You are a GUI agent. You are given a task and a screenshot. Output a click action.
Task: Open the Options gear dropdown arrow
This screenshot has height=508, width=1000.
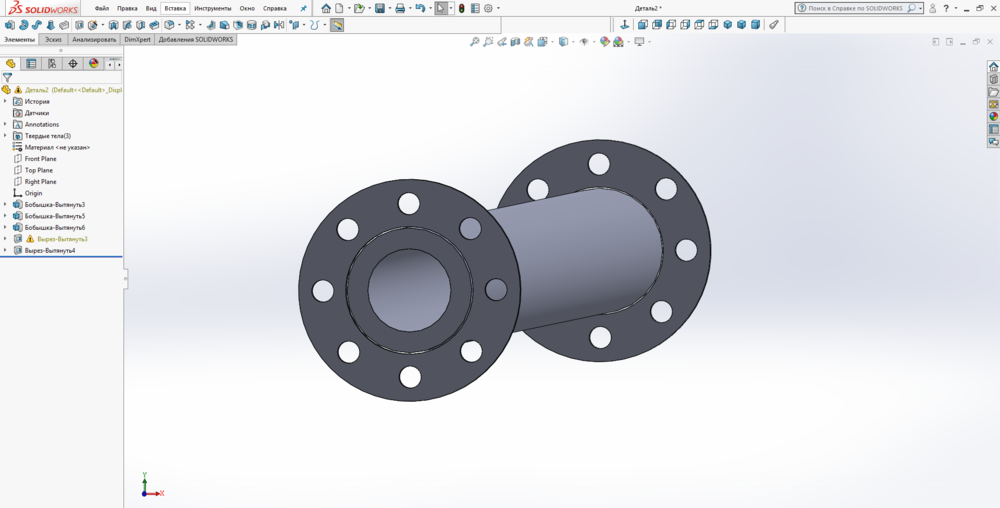498,8
